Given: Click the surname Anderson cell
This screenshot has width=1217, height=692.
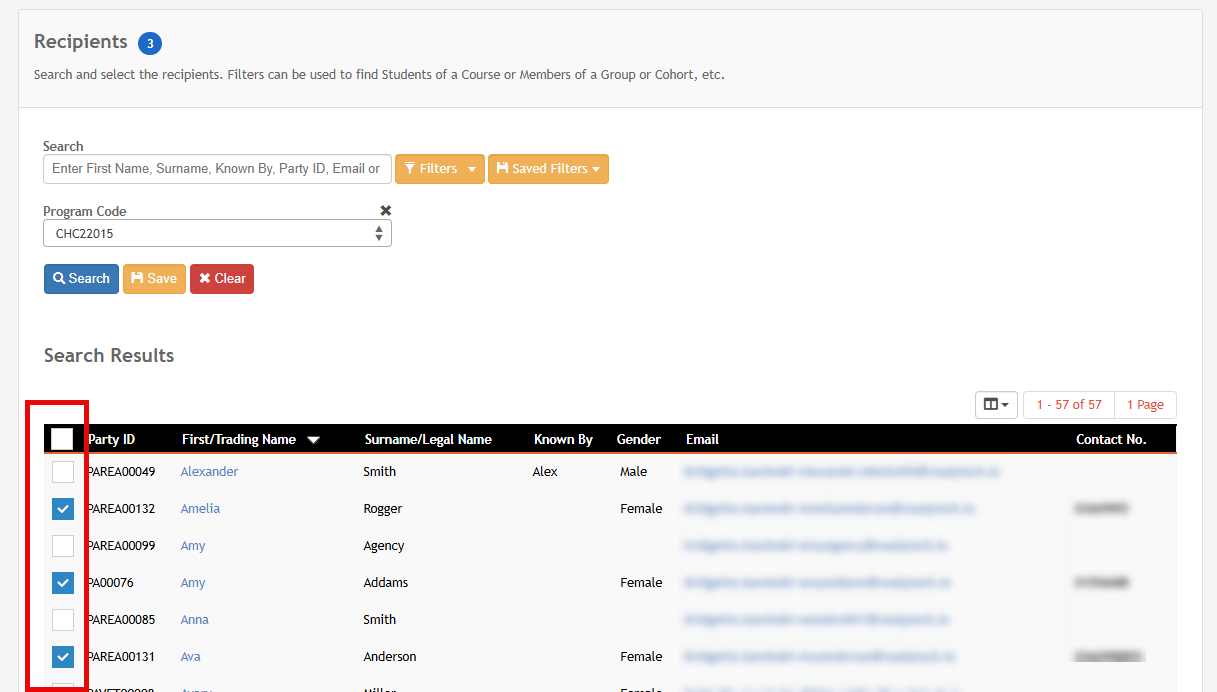Looking at the screenshot, I should [x=390, y=657].
